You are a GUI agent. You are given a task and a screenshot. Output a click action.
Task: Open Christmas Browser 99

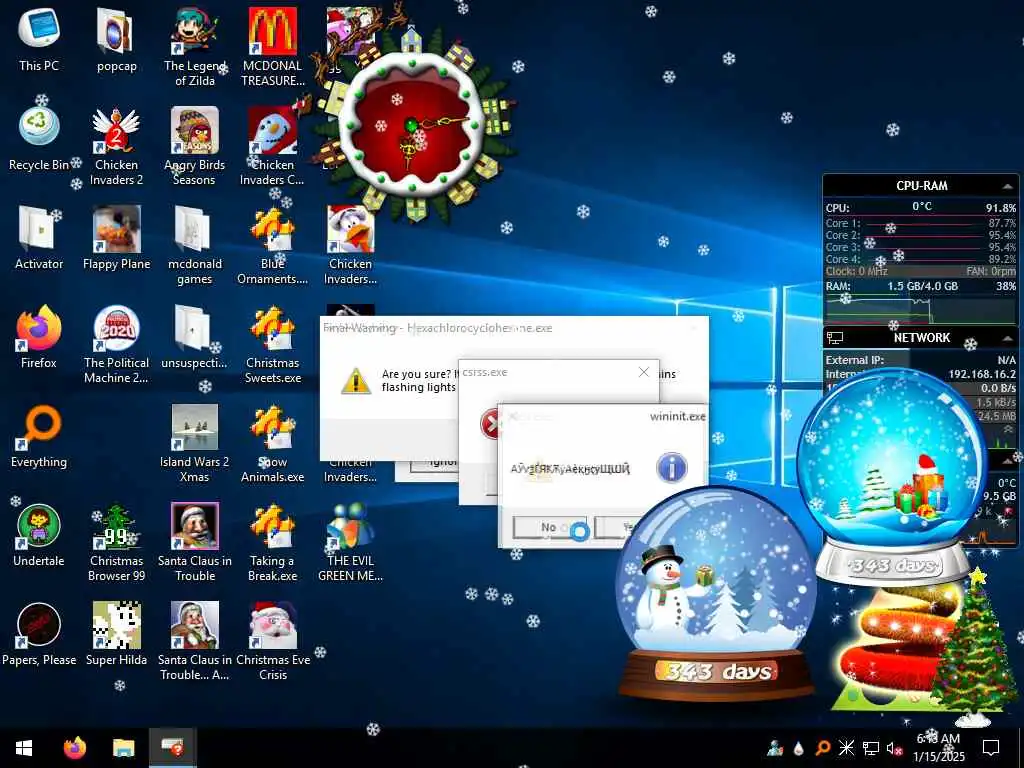116,543
